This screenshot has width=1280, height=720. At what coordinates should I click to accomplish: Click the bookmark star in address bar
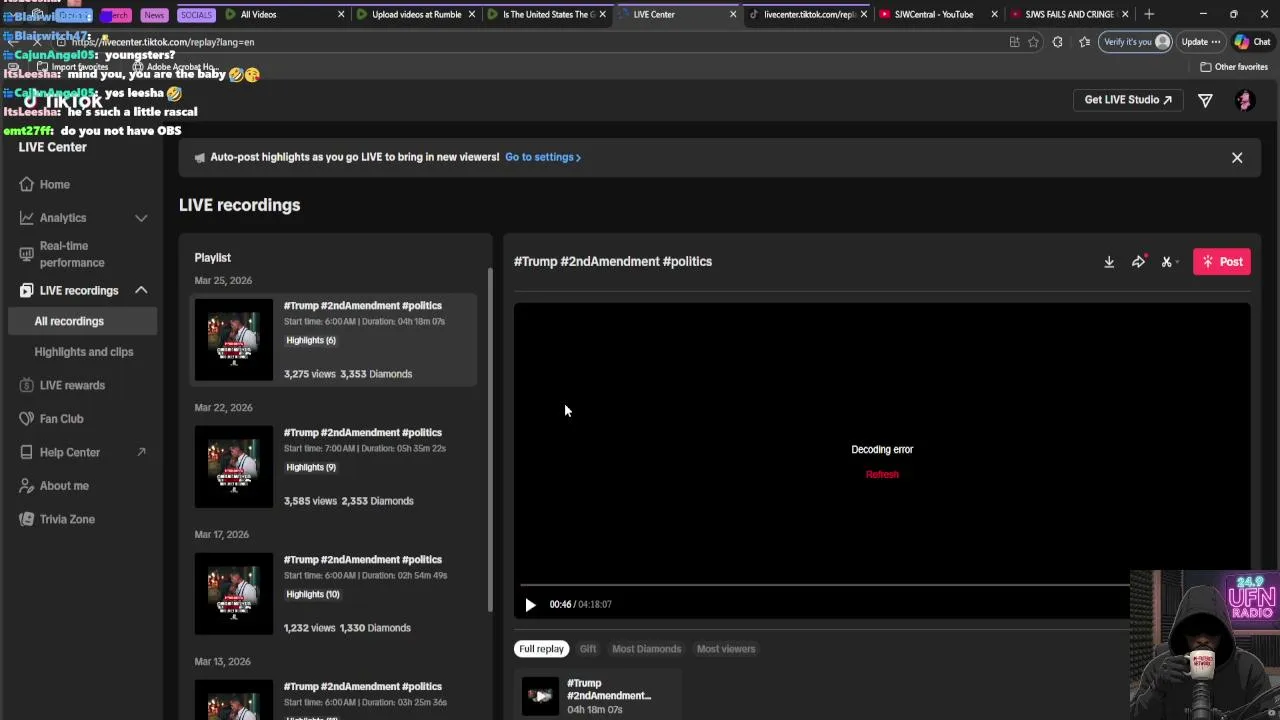1033,42
